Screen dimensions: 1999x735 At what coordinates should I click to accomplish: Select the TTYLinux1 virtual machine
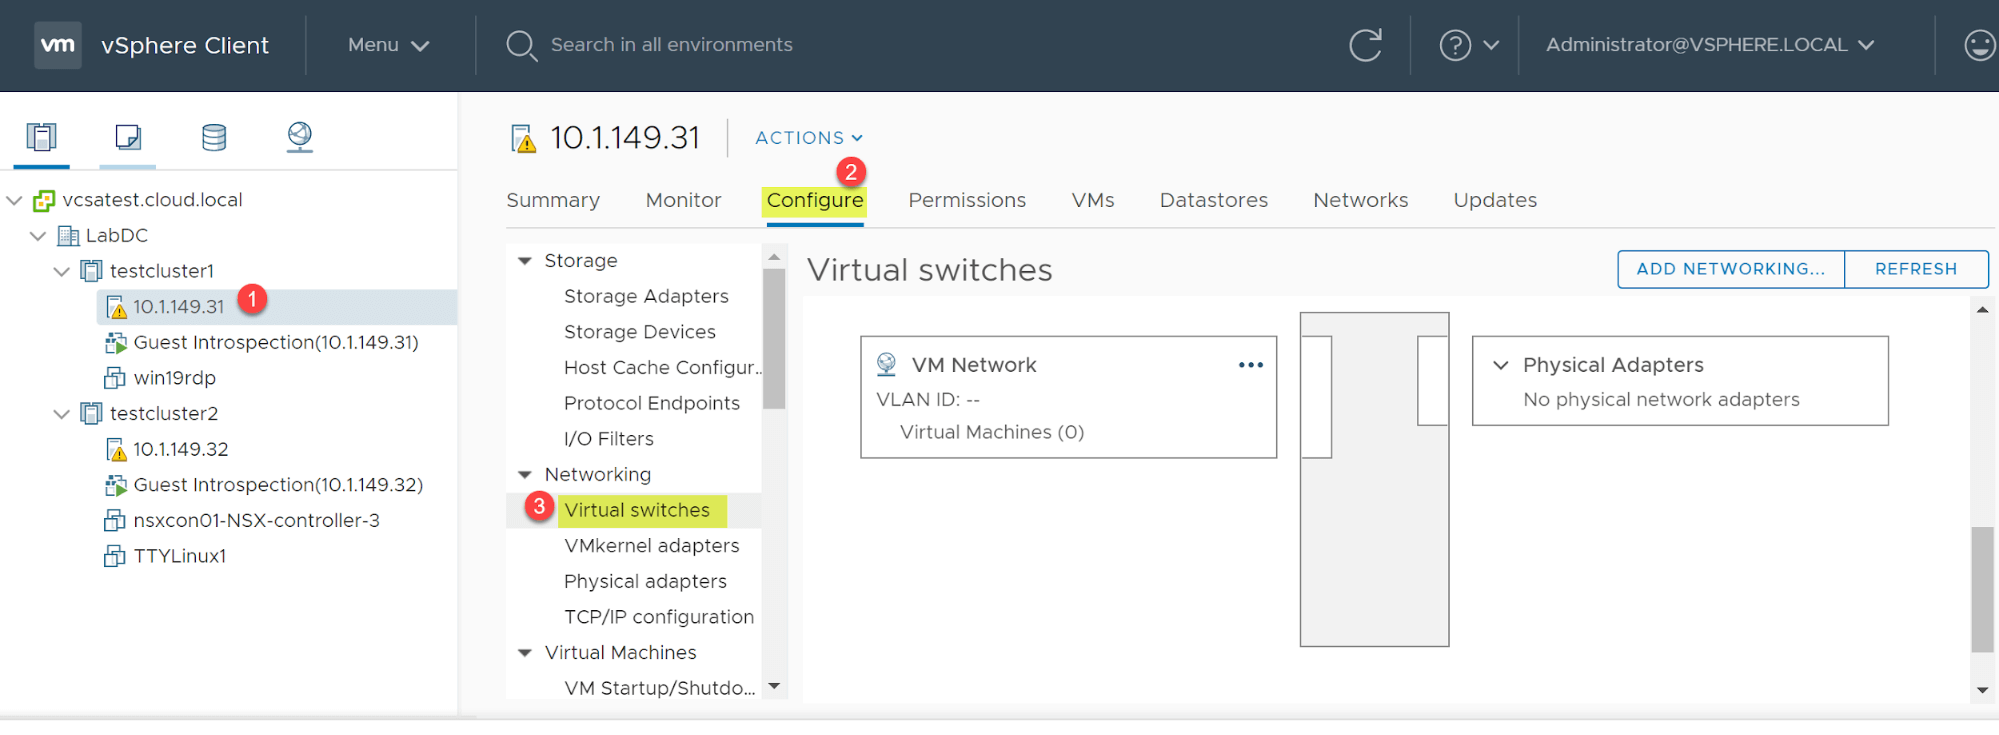(180, 557)
